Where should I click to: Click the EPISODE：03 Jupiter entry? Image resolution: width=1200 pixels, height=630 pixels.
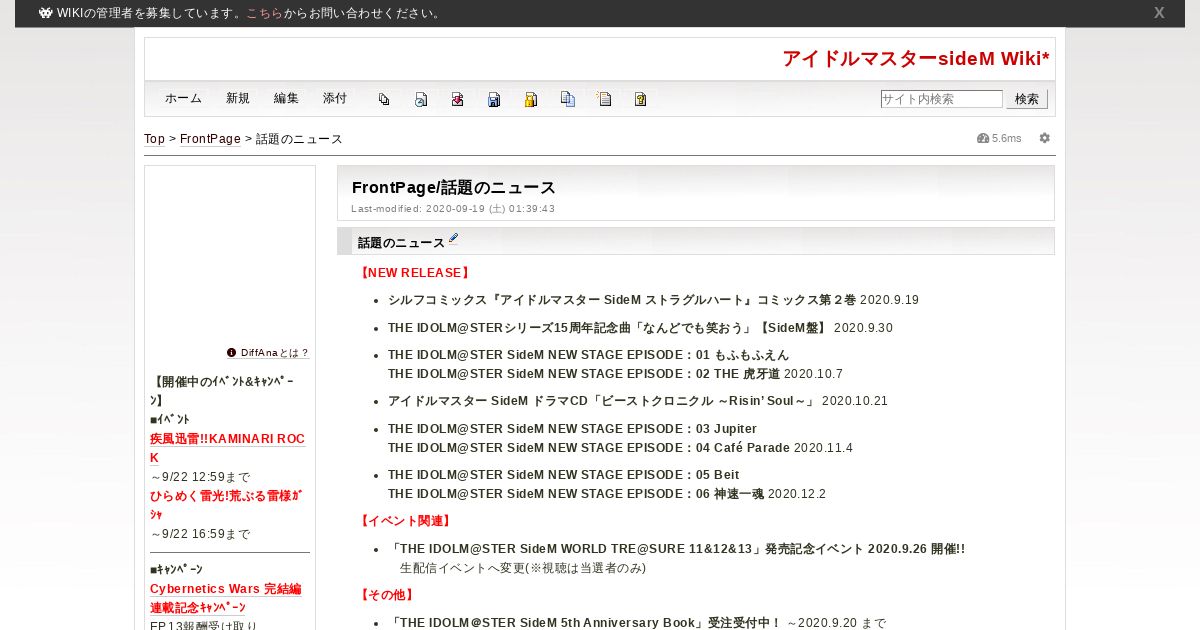[572, 429]
